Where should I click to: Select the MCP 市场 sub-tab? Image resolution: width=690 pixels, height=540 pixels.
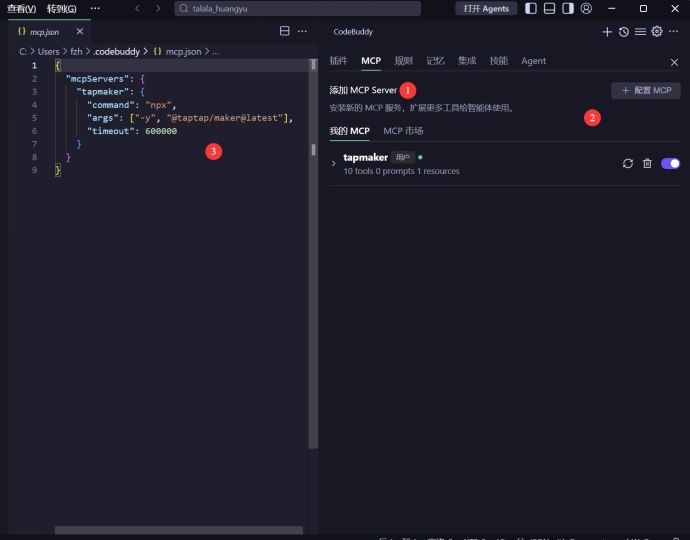point(403,131)
